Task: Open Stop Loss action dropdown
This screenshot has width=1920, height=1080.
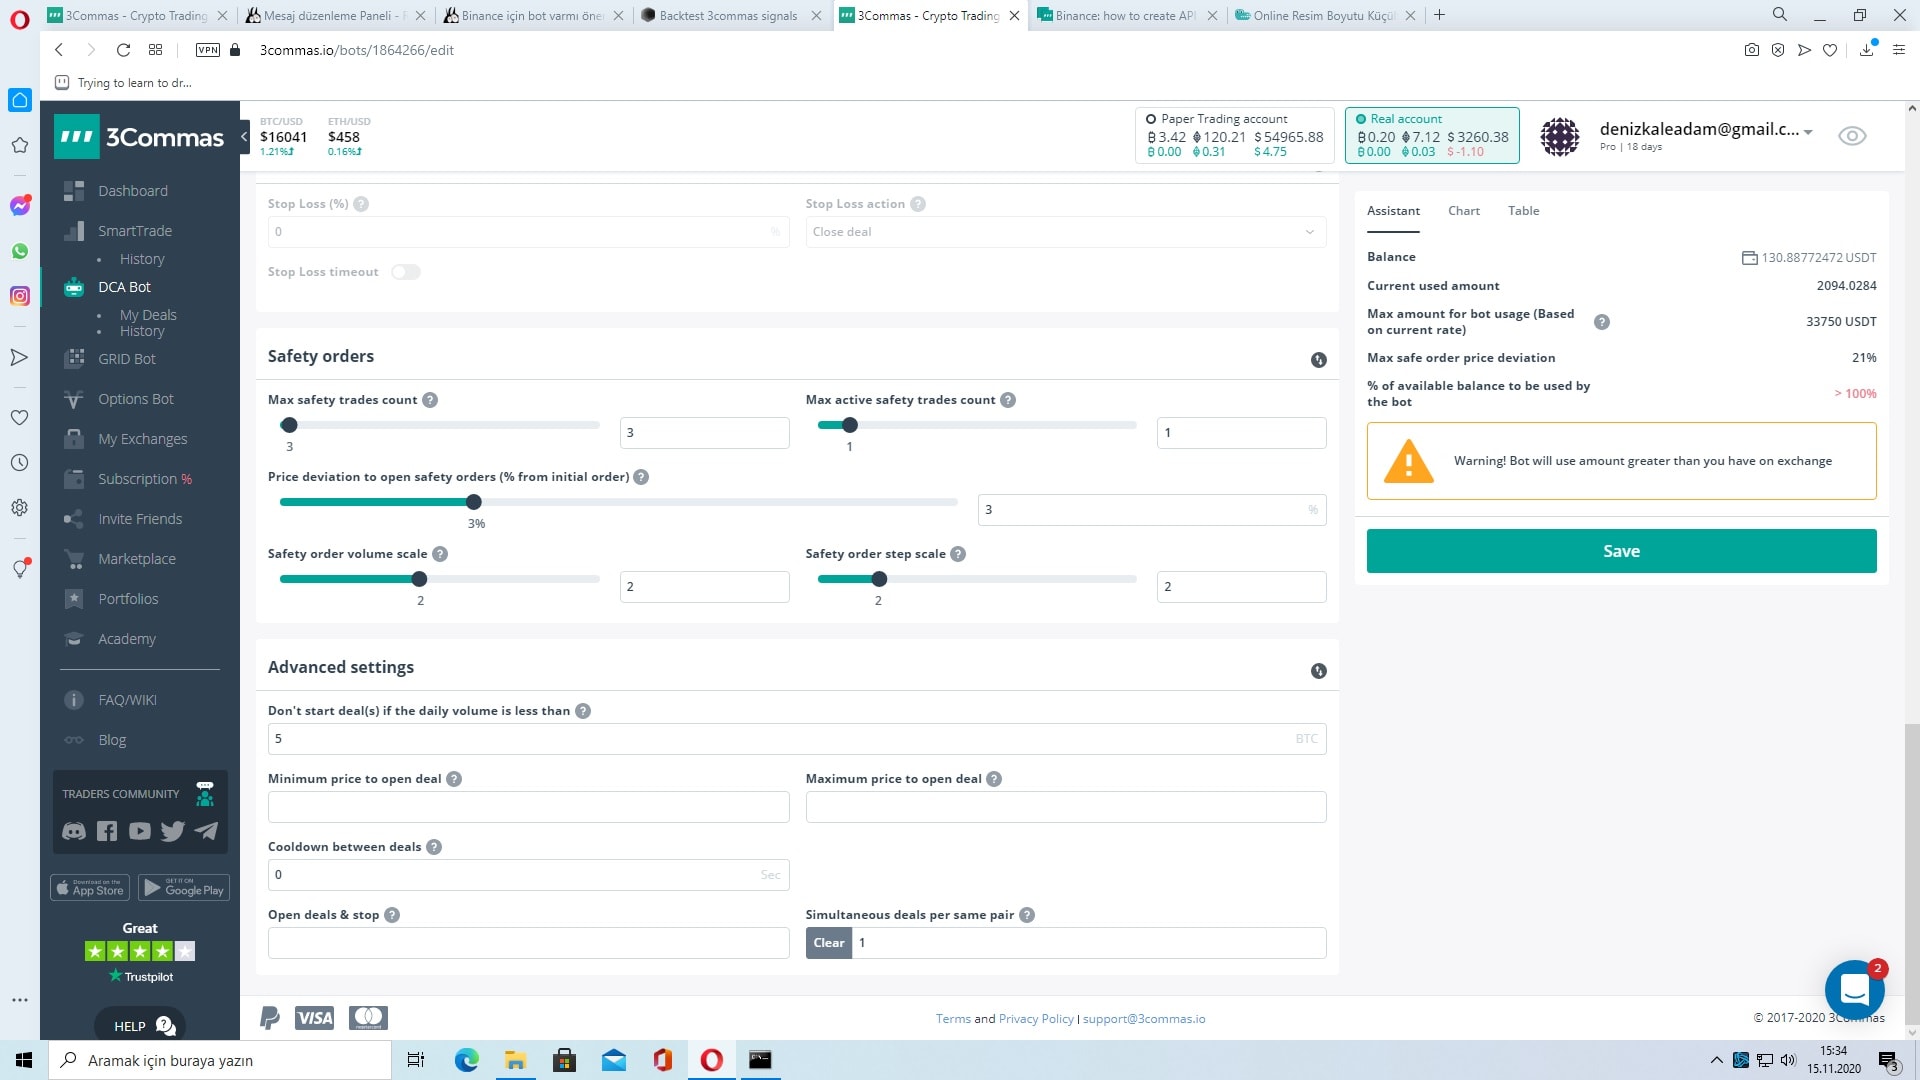Action: (x=1066, y=232)
